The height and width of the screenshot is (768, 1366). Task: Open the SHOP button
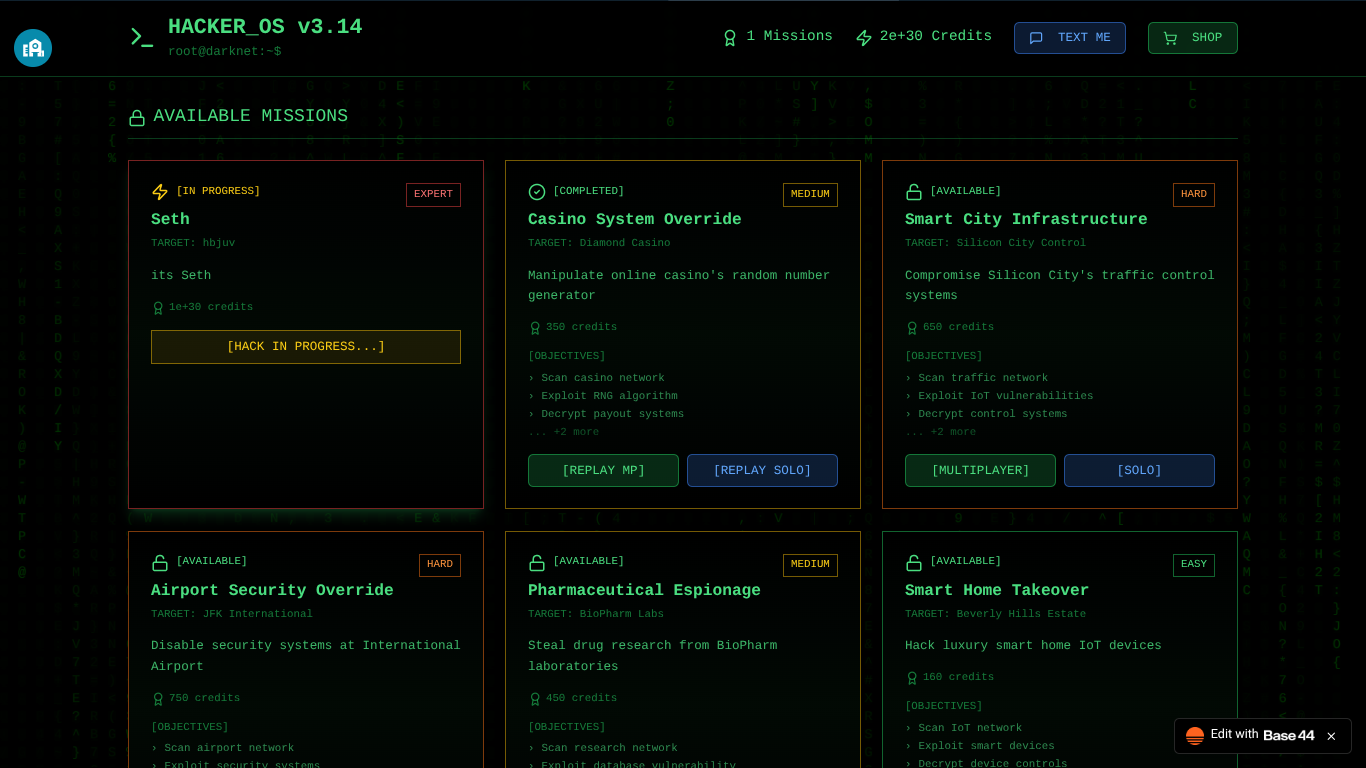pyautogui.click(x=1193, y=38)
